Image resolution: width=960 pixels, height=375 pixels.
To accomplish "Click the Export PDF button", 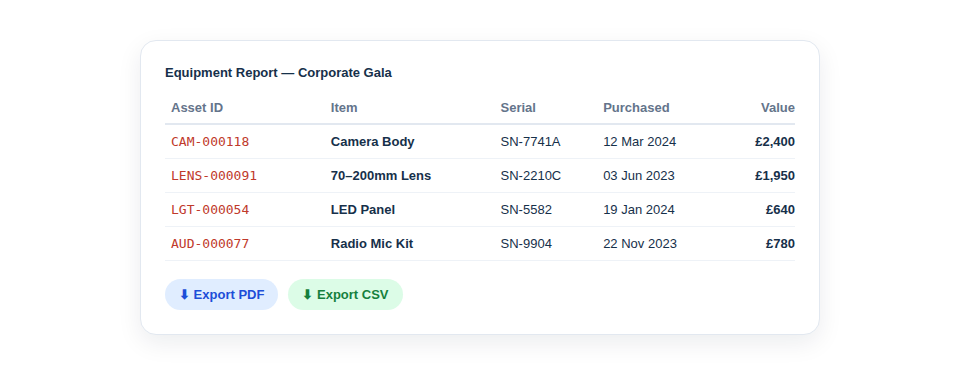I will (221, 295).
